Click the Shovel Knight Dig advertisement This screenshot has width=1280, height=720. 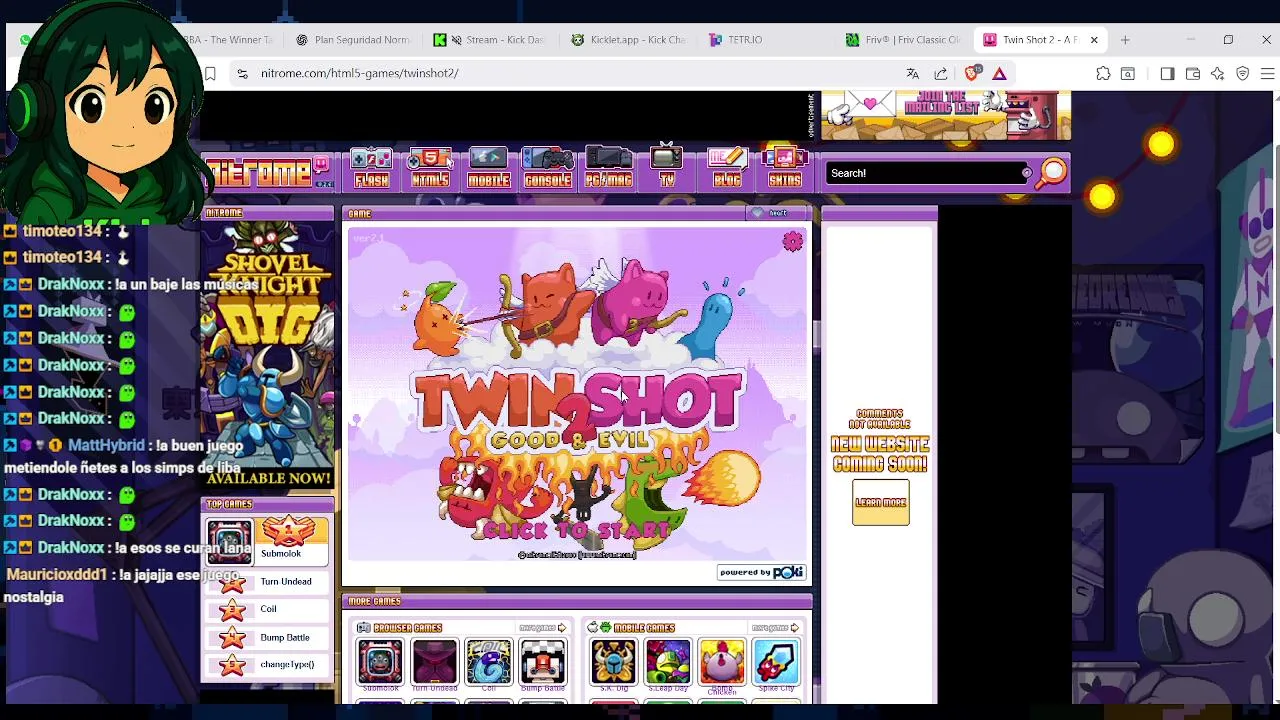[x=267, y=355]
